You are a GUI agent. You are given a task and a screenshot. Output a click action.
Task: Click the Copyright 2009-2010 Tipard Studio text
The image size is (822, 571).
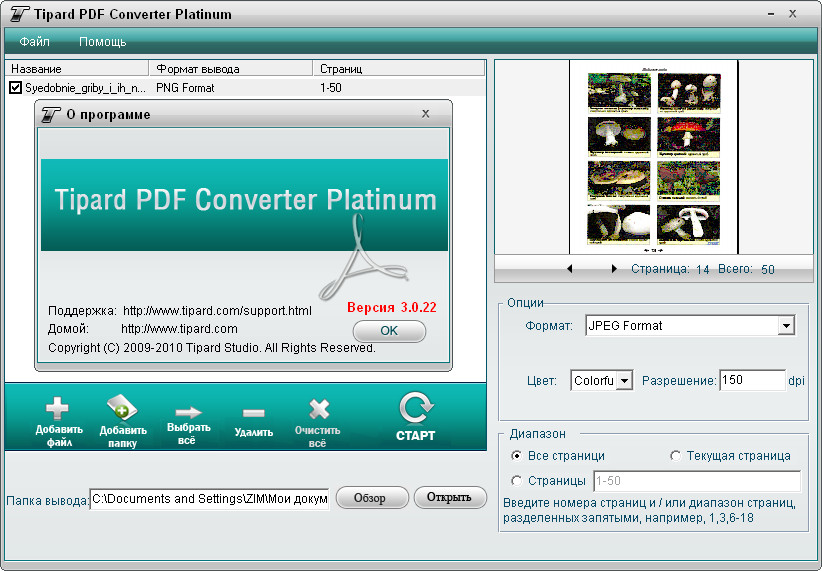click(212, 348)
